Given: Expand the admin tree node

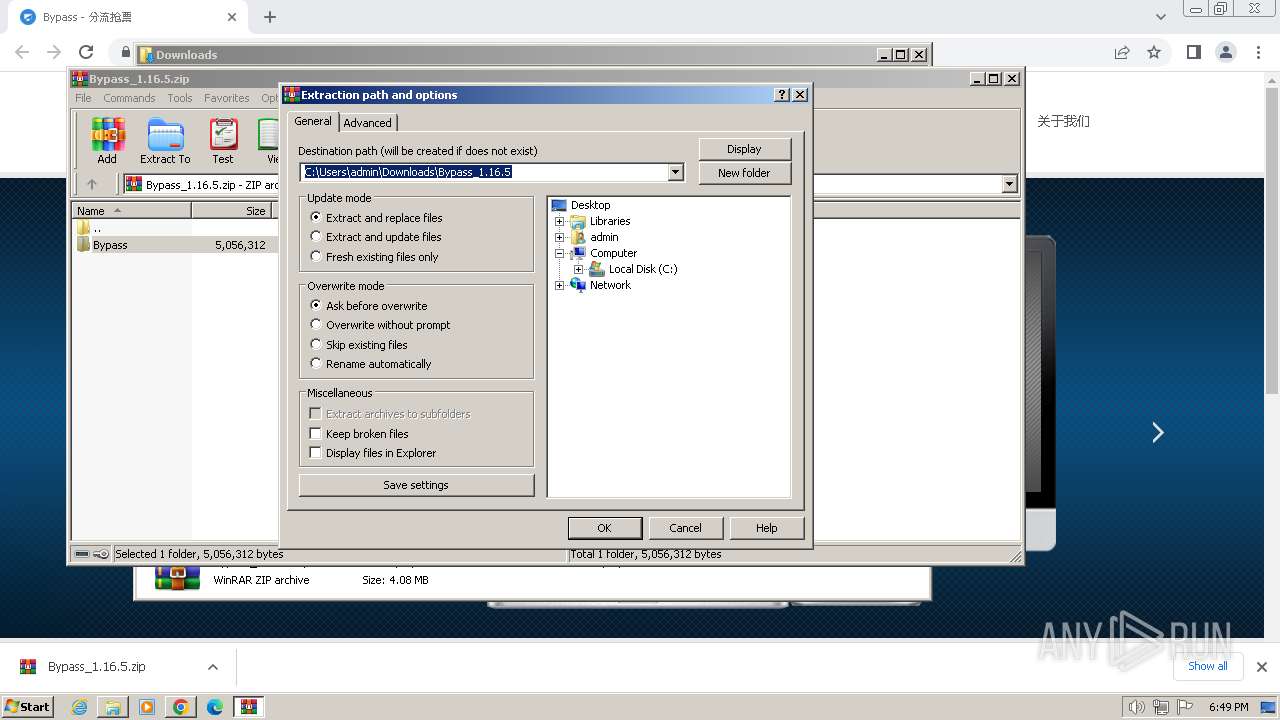Looking at the screenshot, I should pos(560,237).
